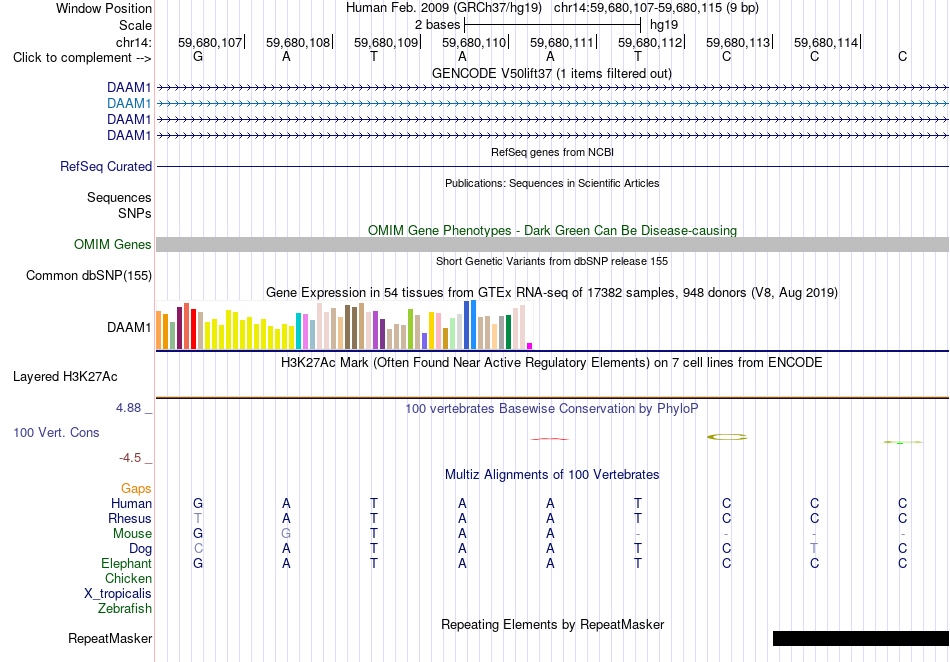
Task: Open the RefSeq Curated track label
Action: click(x=106, y=167)
